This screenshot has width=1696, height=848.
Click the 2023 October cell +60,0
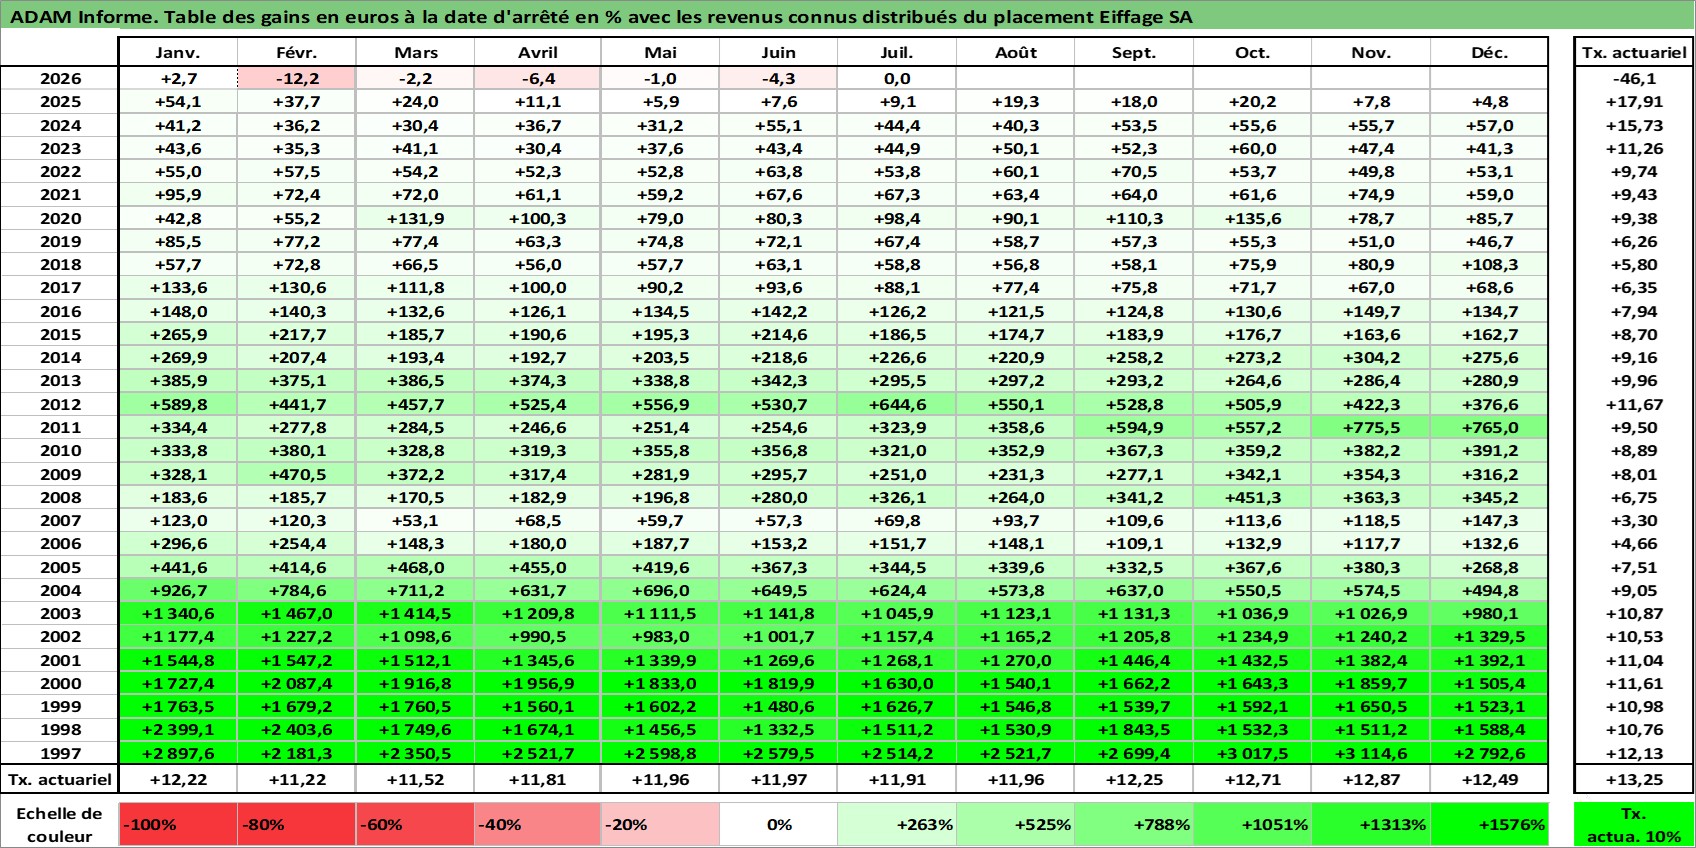1252,148
